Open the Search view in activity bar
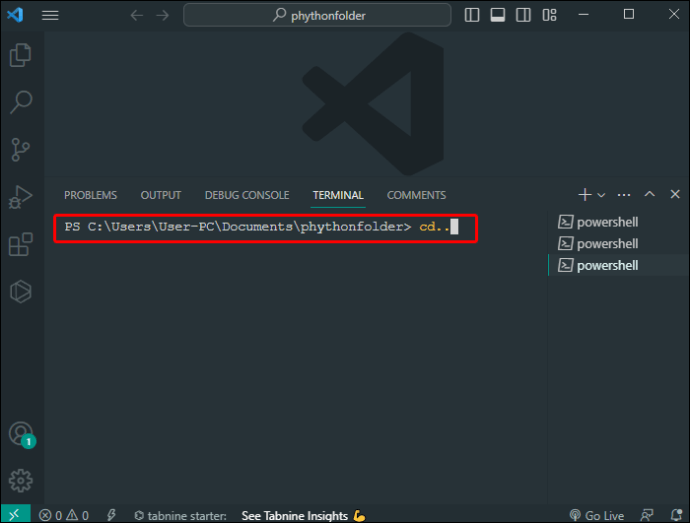Viewport: 690px width, 523px height. (20, 102)
